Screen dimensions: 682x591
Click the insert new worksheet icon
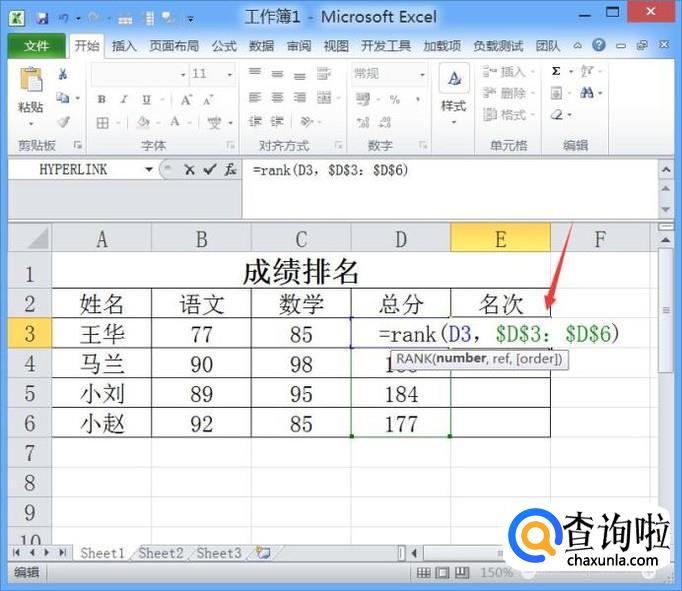[x=263, y=553]
